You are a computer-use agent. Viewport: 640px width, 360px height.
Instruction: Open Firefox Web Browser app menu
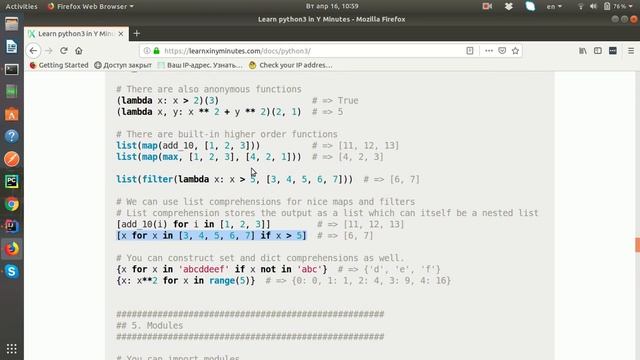pyautogui.click(x=91, y=6)
